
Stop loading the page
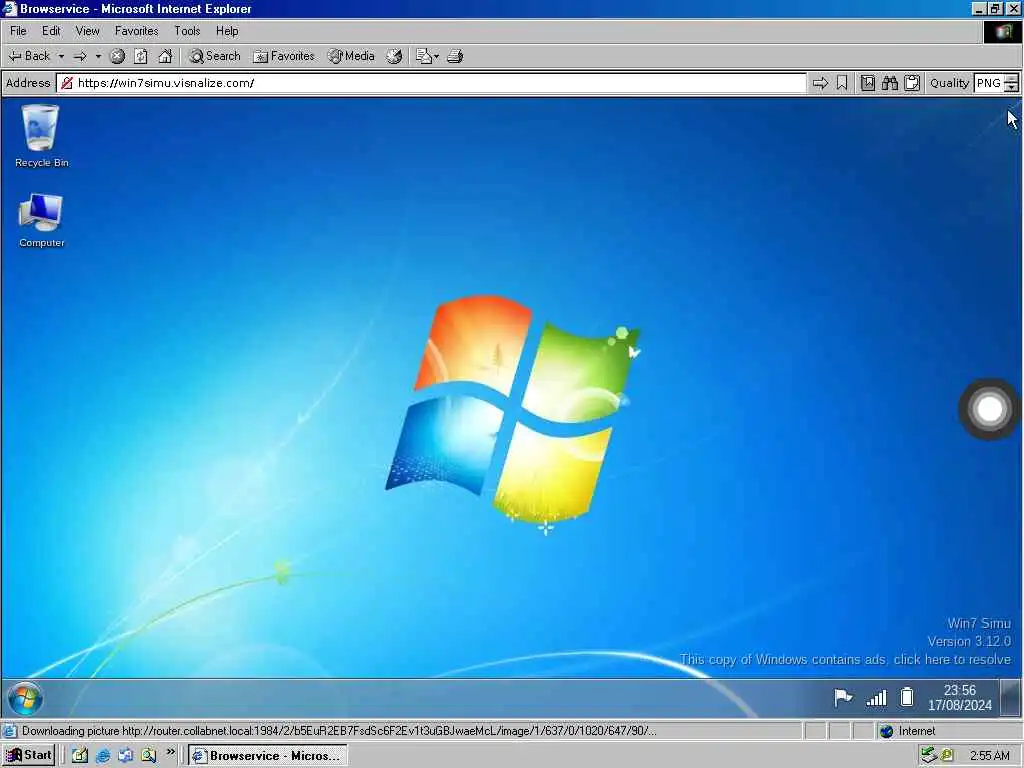pyautogui.click(x=118, y=56)
